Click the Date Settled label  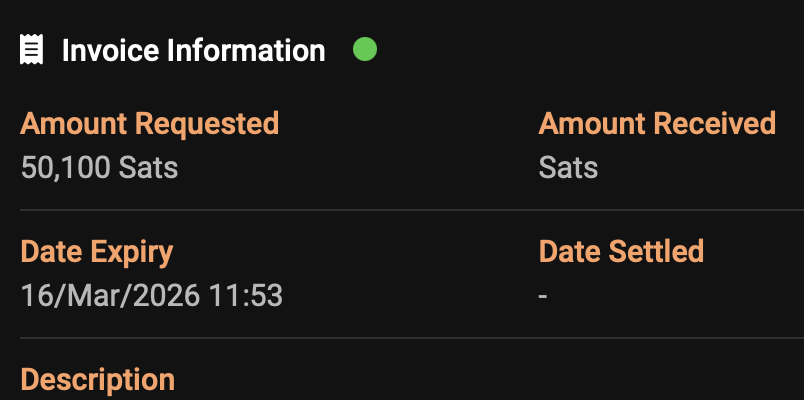click(x=621, y=251)
